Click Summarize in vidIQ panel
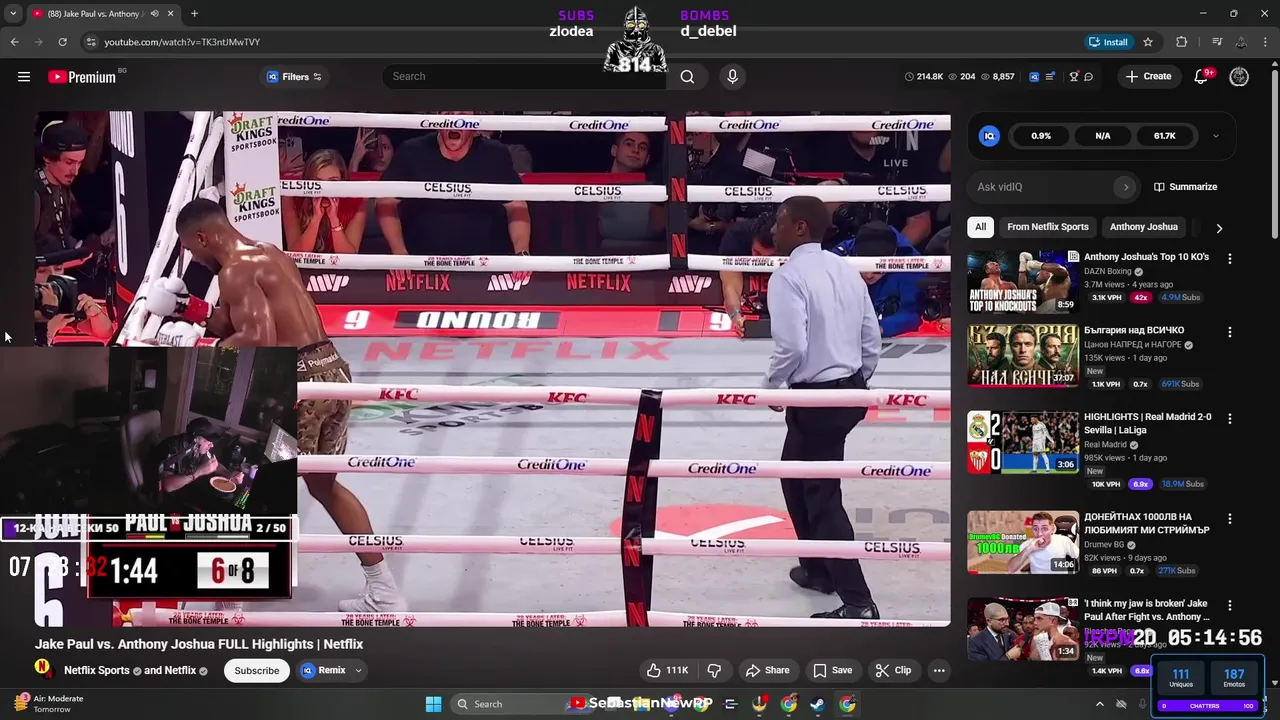 [x=1185, y=187]
